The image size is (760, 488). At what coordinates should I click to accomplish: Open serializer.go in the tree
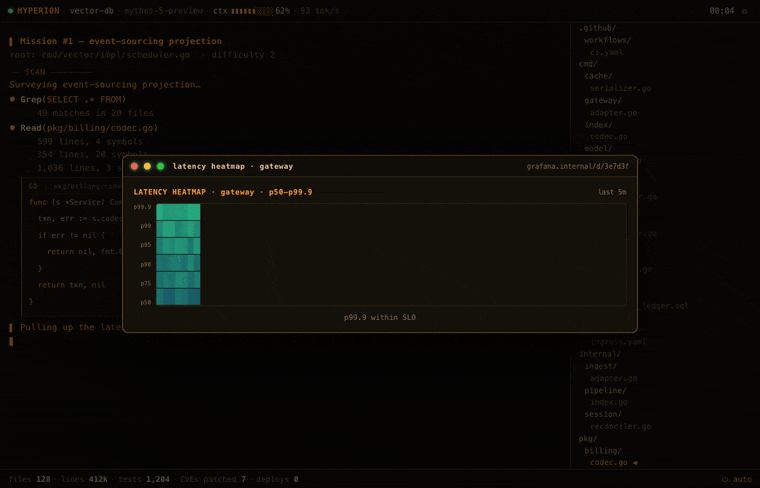coord(620,88)
